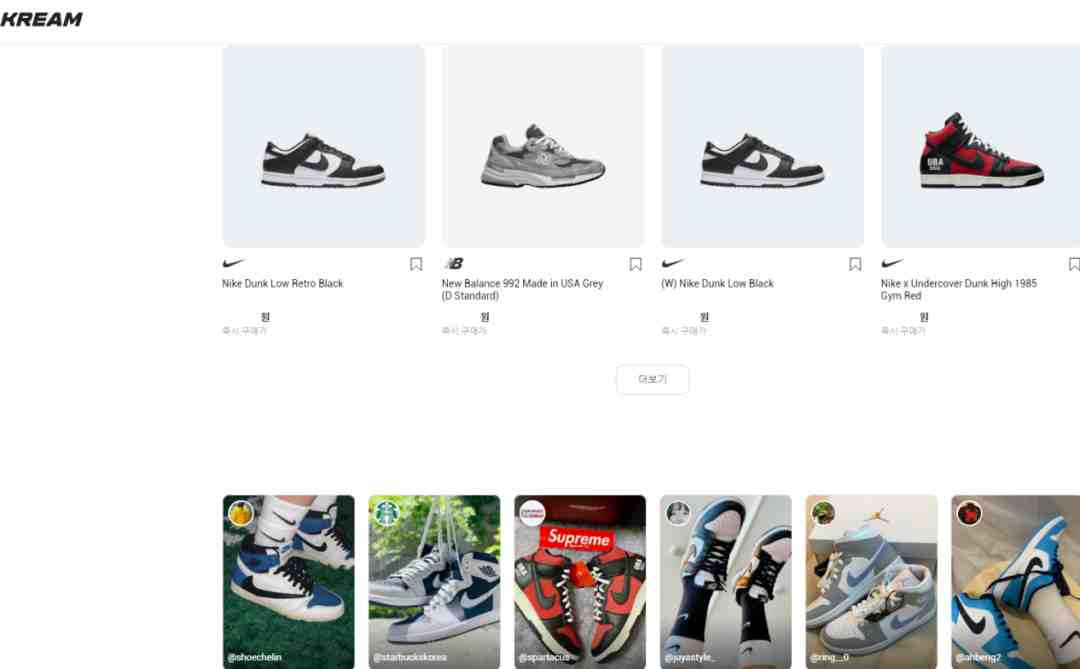Bookmark the (W) Nike Dunk Low Black
The width and height of the screenshot is (1080, 669).
pos(855,264)
